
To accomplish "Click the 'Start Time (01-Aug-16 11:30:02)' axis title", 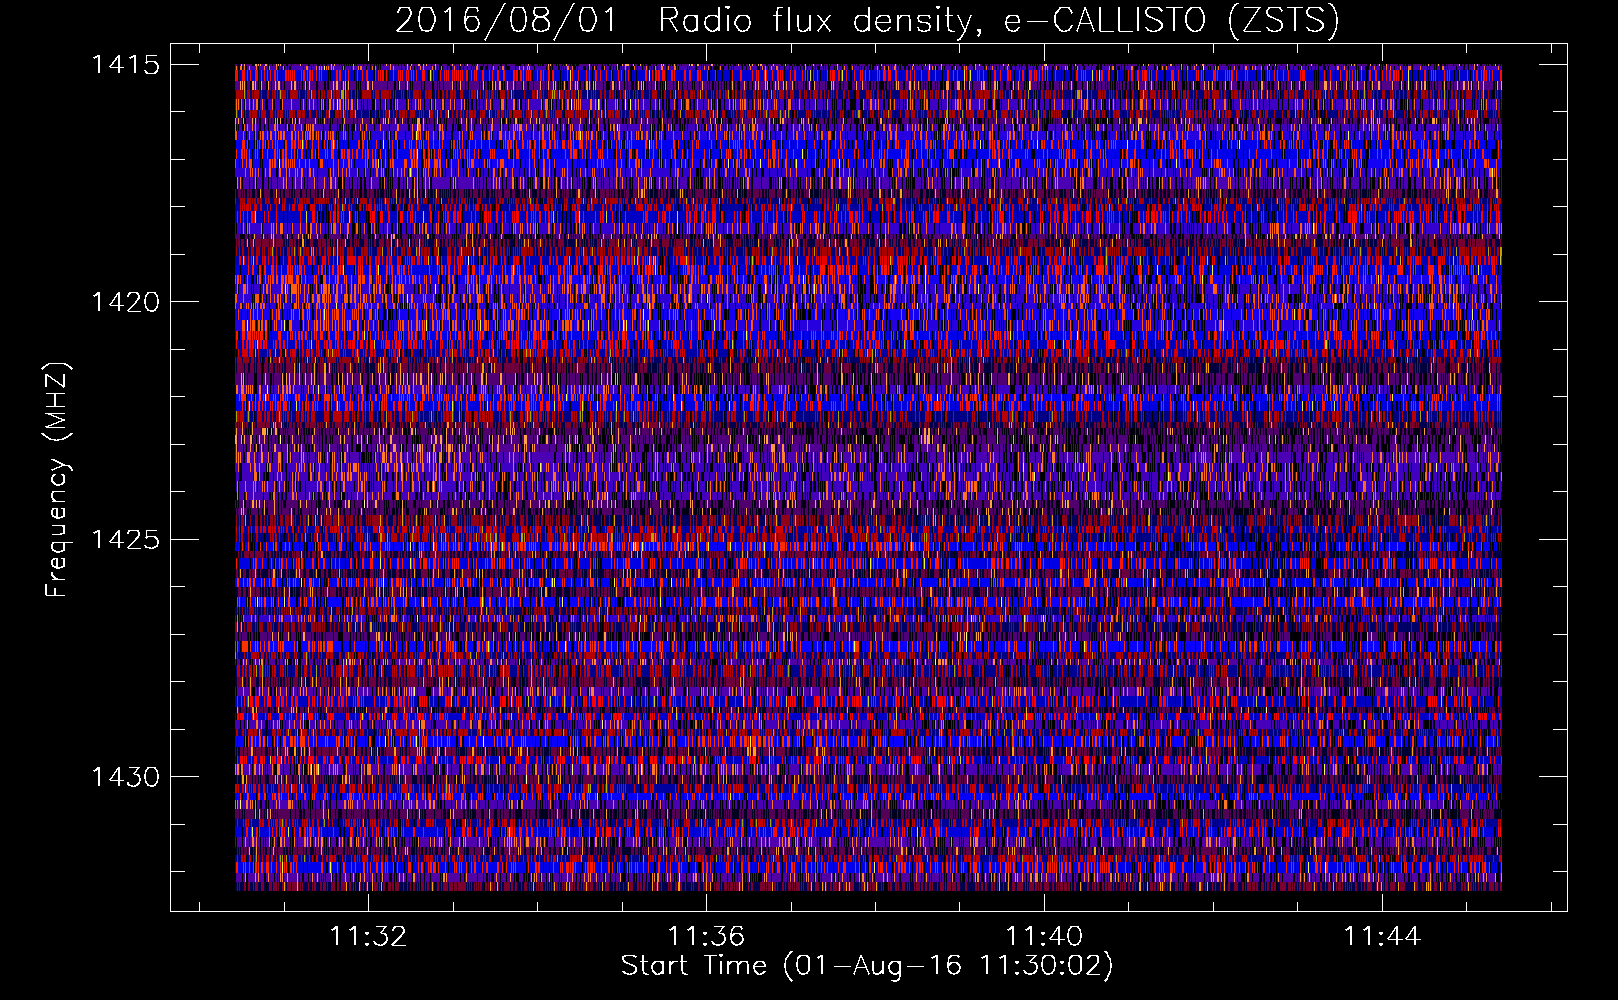I will pos(867,966).
